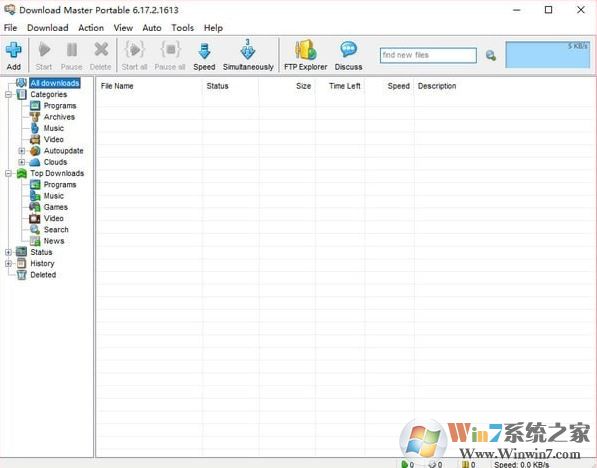Open Games under Top Downloads
Viewport: 597px width, 468px height.
click(56, 207)
